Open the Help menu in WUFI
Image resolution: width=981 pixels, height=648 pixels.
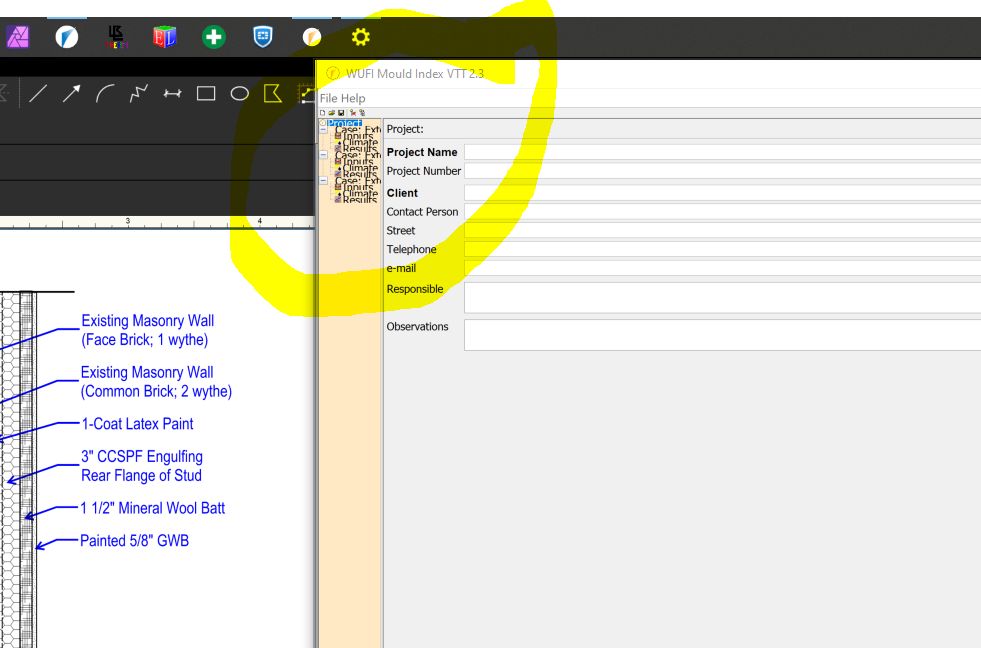pyautogui.click(x=353, y=98)
